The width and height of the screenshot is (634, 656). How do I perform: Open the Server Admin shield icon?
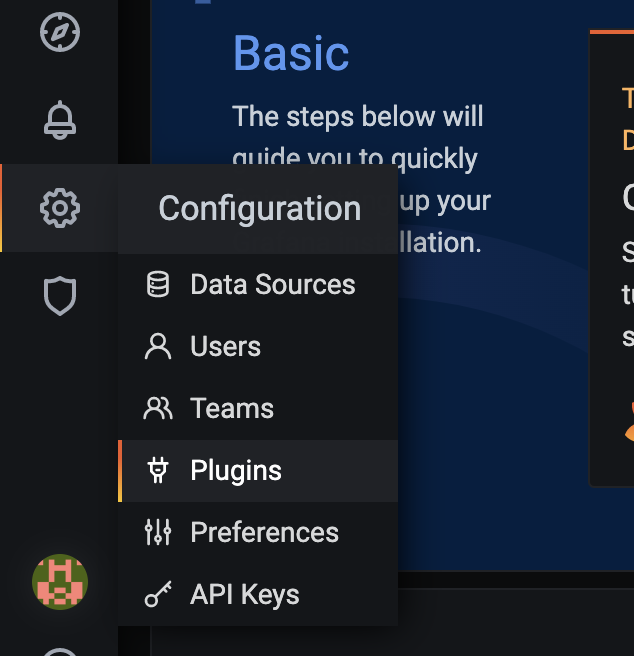click(59, 296)
